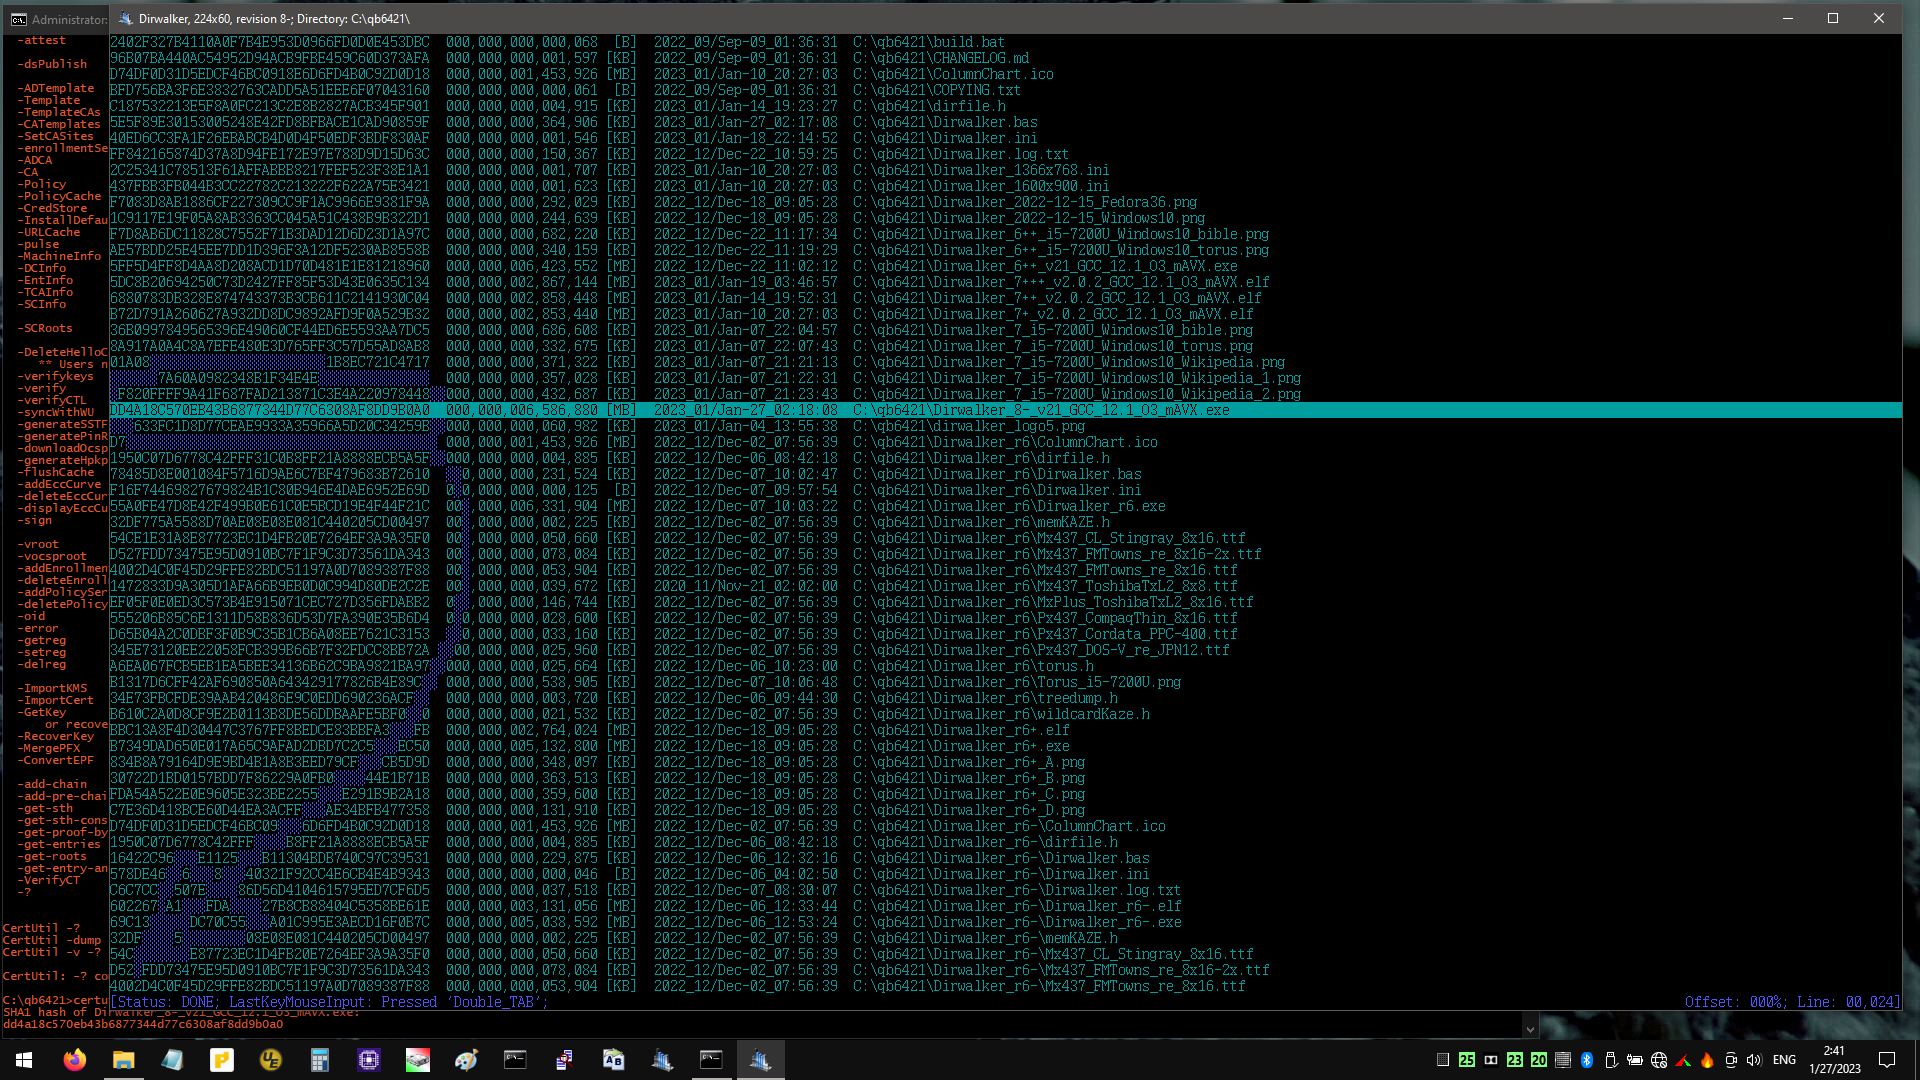1920x1080 pixels.
Task: Switch to the first Dirwalker taskbar icon
Action: (663, 1060)
